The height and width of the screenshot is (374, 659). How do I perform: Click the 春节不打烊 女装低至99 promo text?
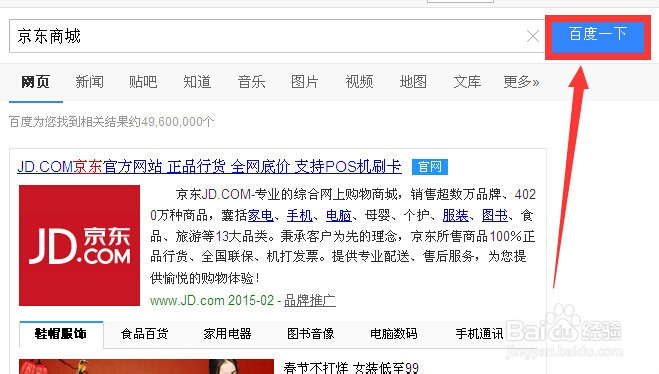coord(351,368)
